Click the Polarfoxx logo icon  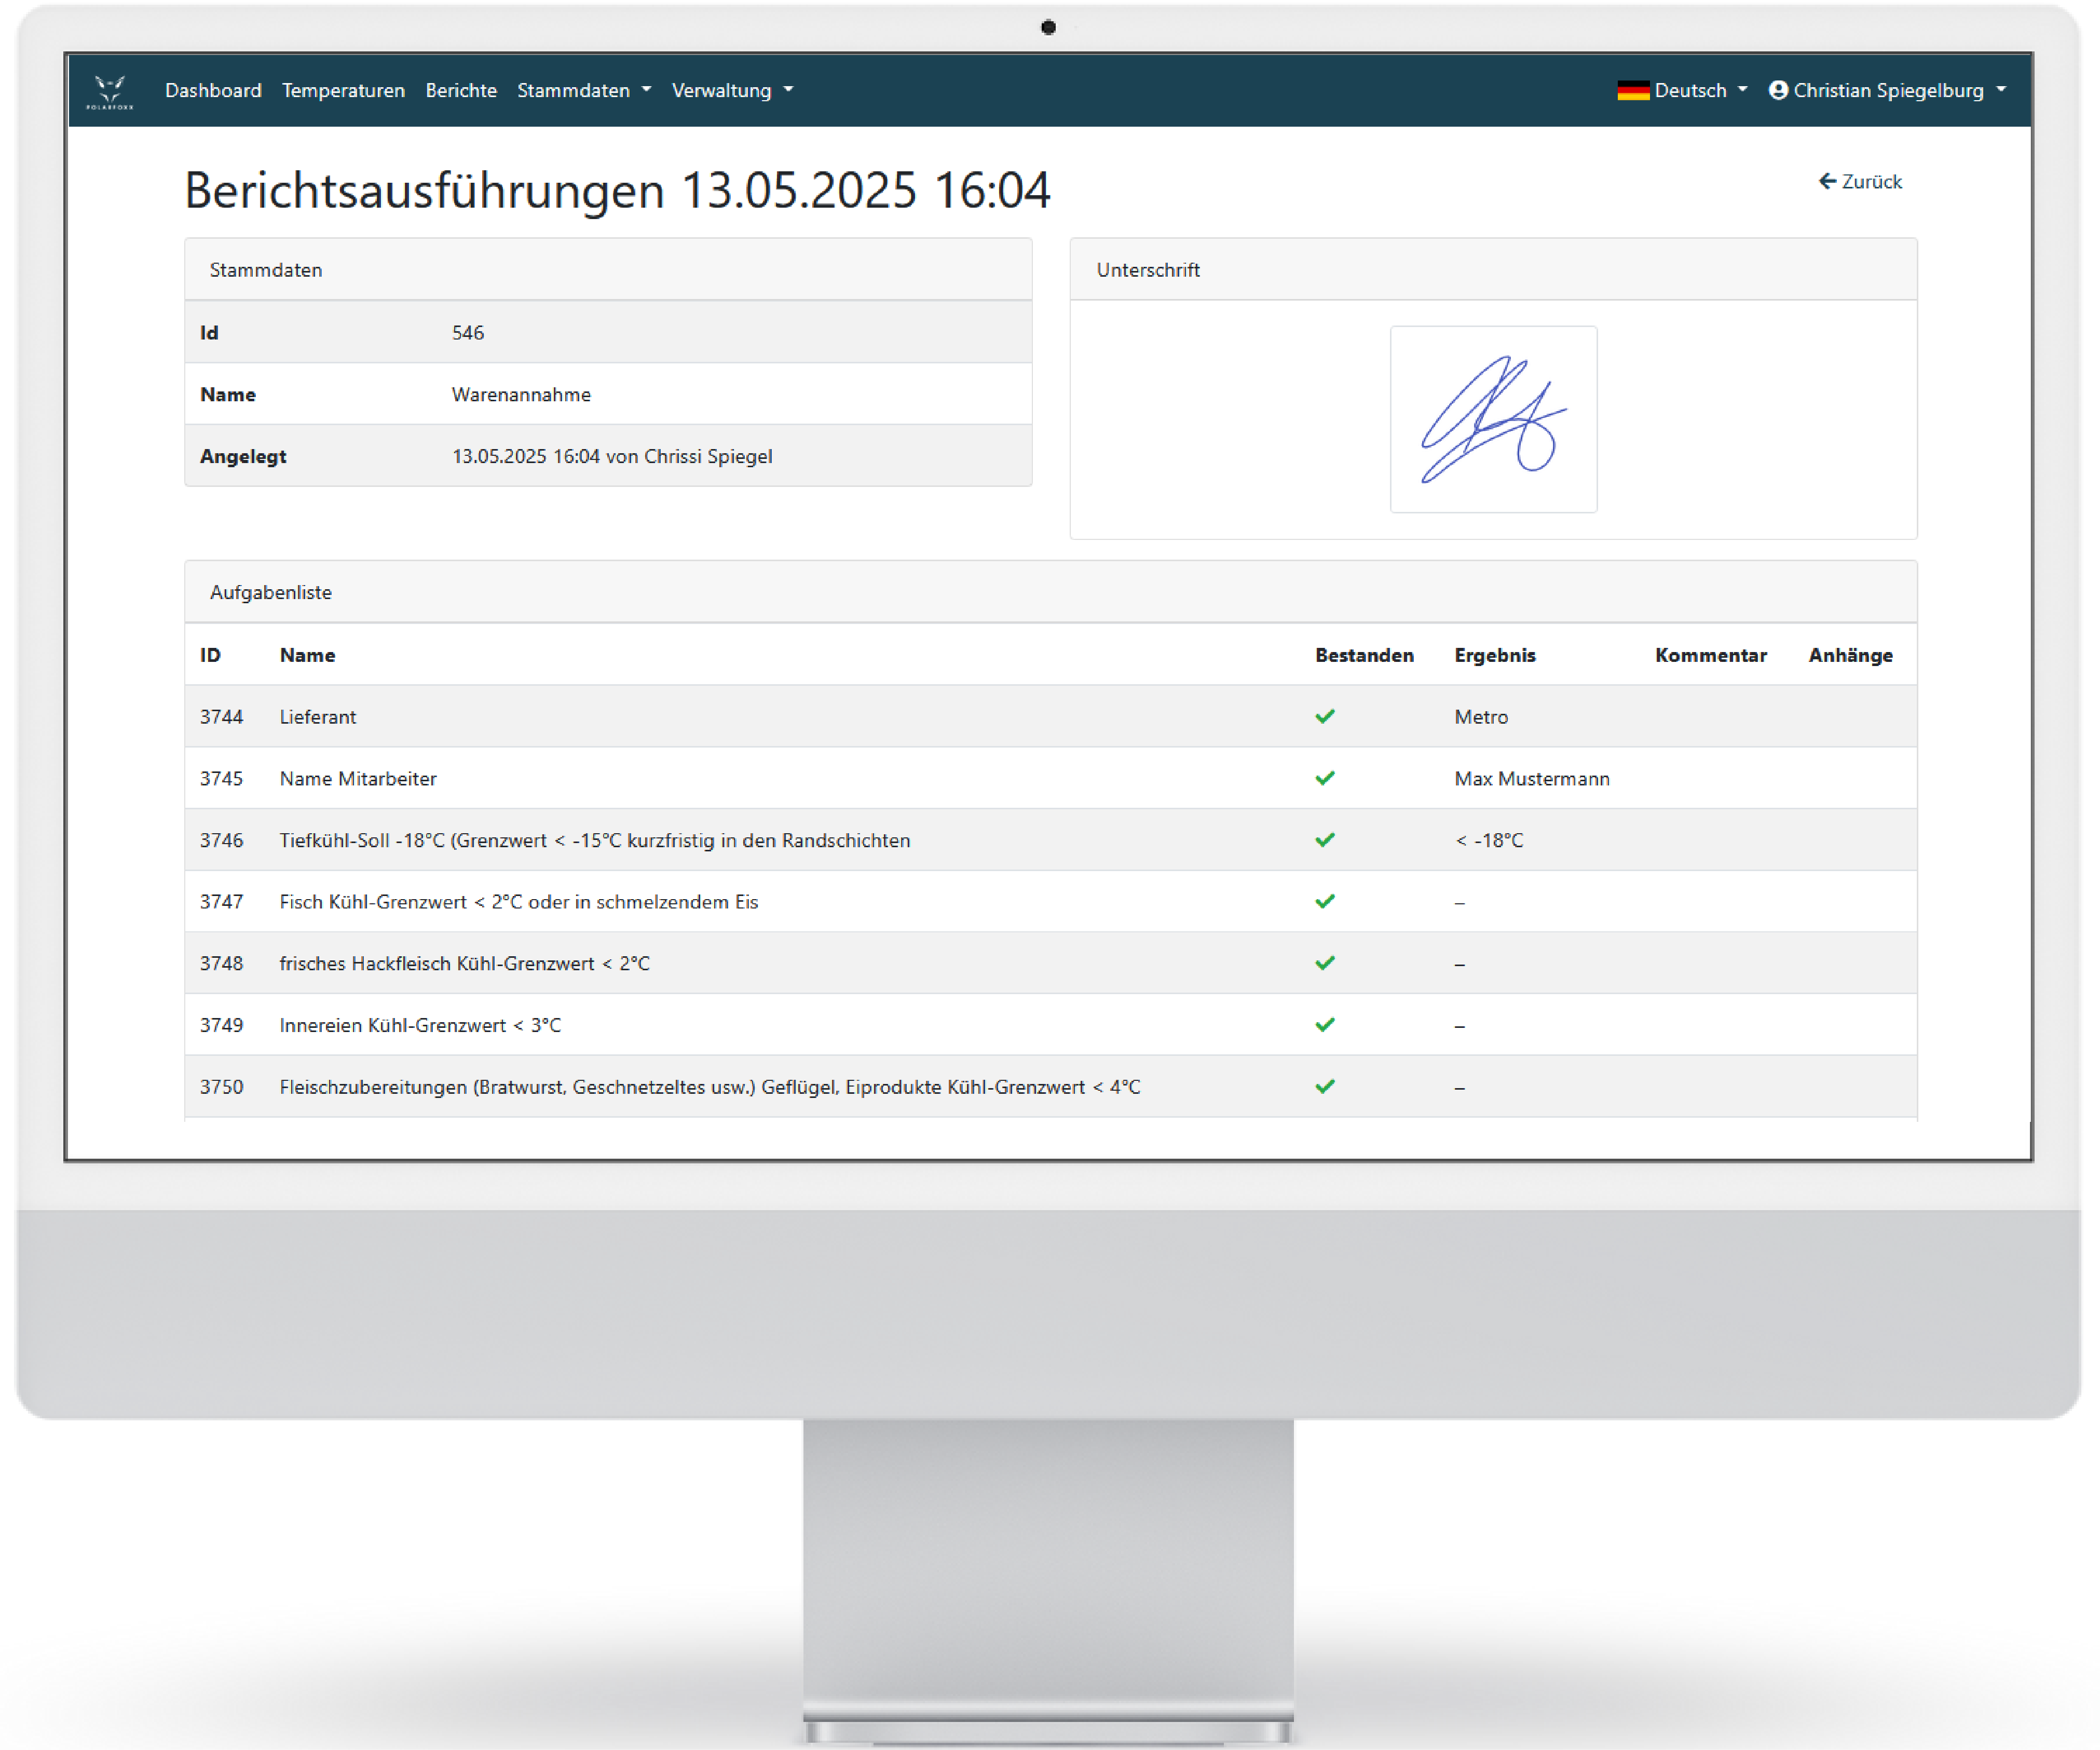[x=109, y=91]
